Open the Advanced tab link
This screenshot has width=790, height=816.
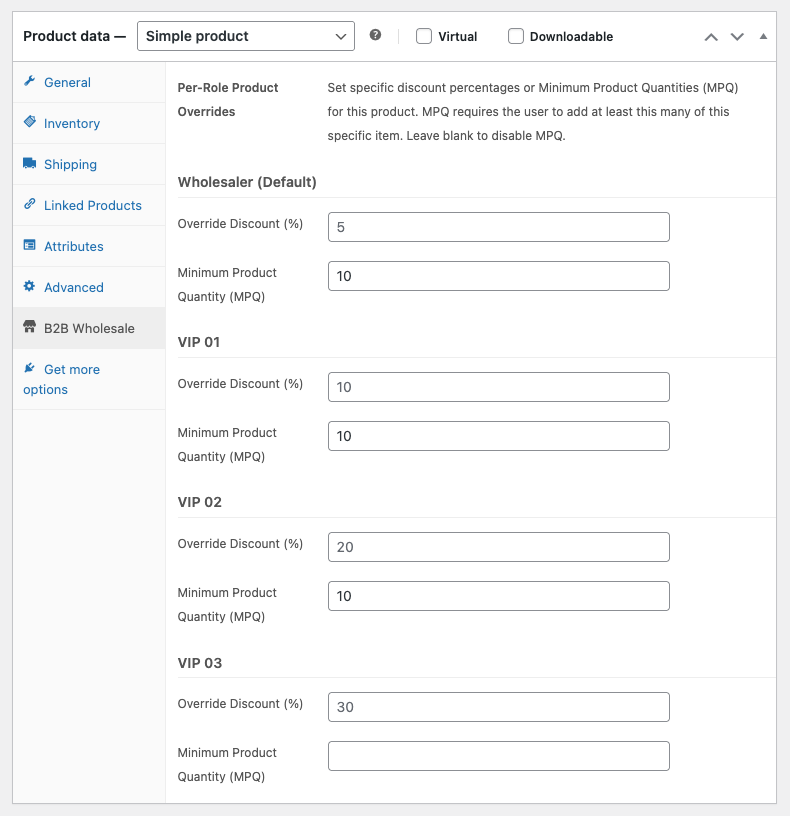point(74,287)
